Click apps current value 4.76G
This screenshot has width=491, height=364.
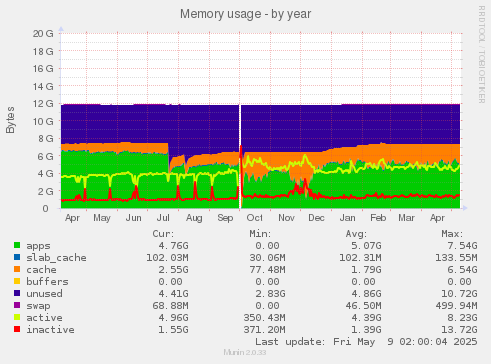coord(173,246)
